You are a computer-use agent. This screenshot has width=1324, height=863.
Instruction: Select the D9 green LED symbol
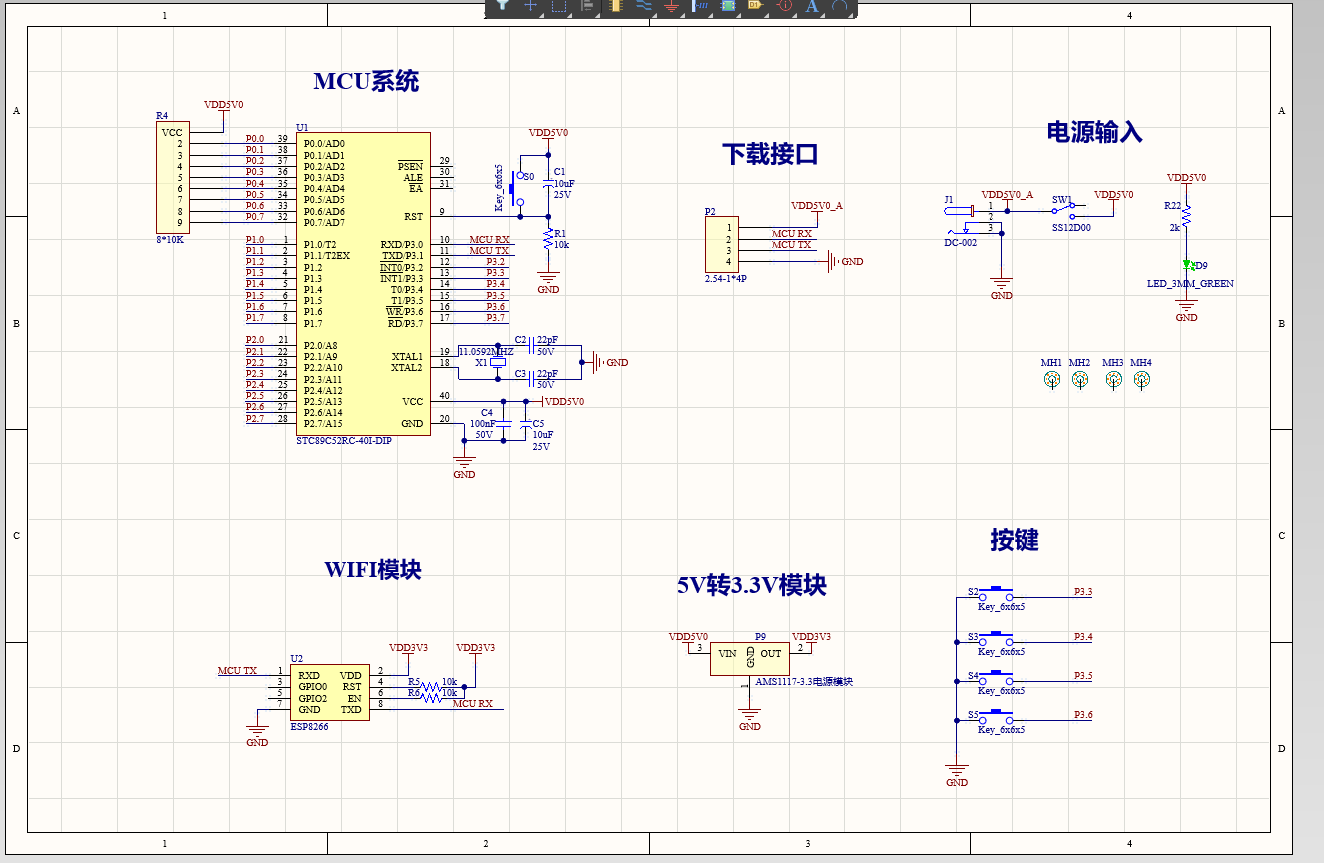[1187, 266]
